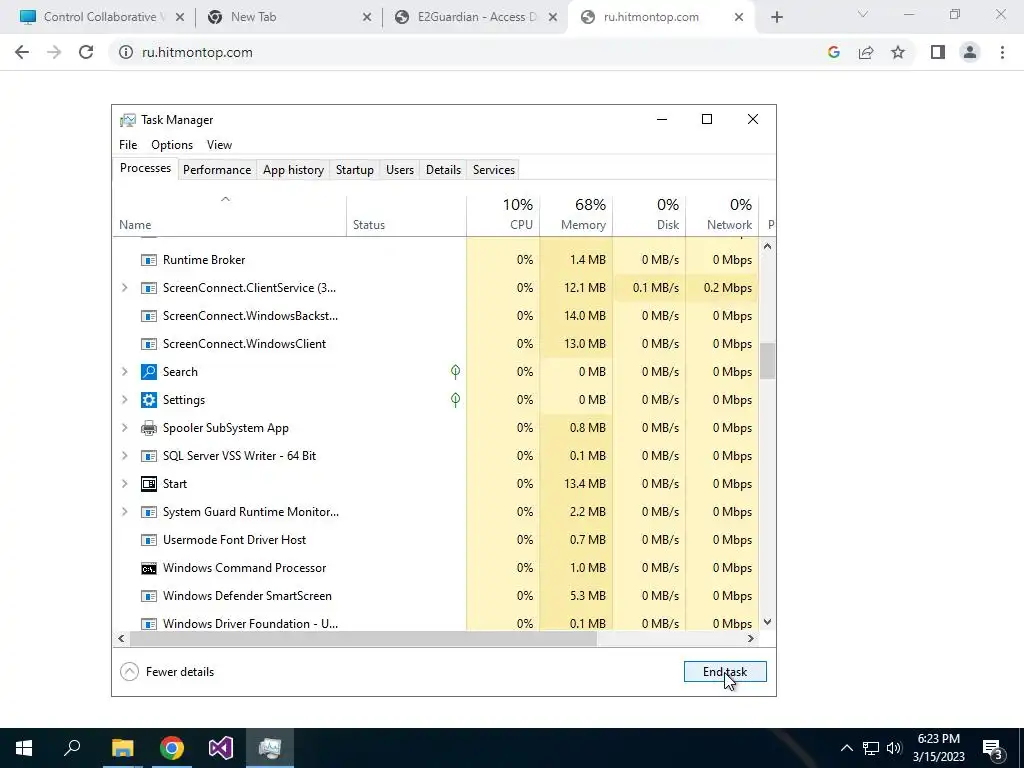The height and width of the screenshot is (768, 1024).
Task: Click the Runtime Broker process icon
Action: (x=149, y=260)
